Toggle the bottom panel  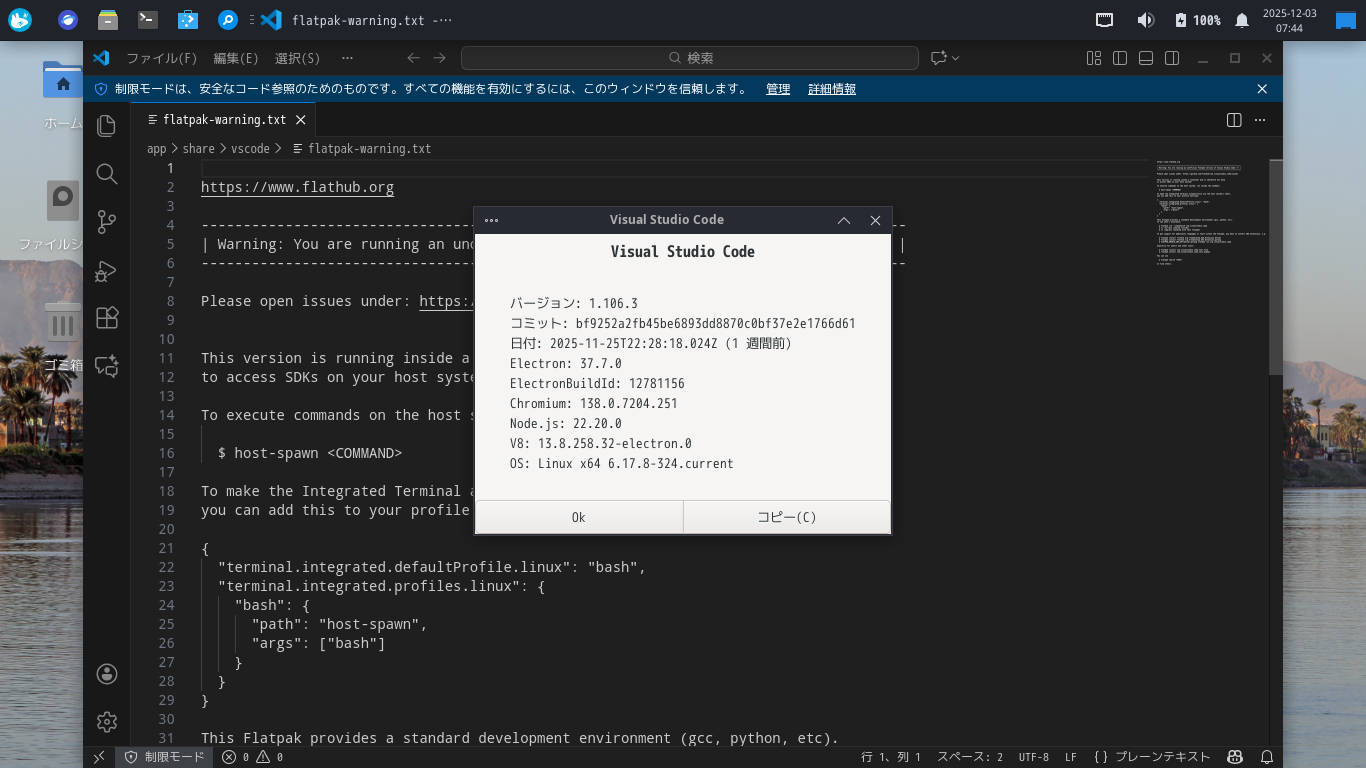click(1146, 58)
